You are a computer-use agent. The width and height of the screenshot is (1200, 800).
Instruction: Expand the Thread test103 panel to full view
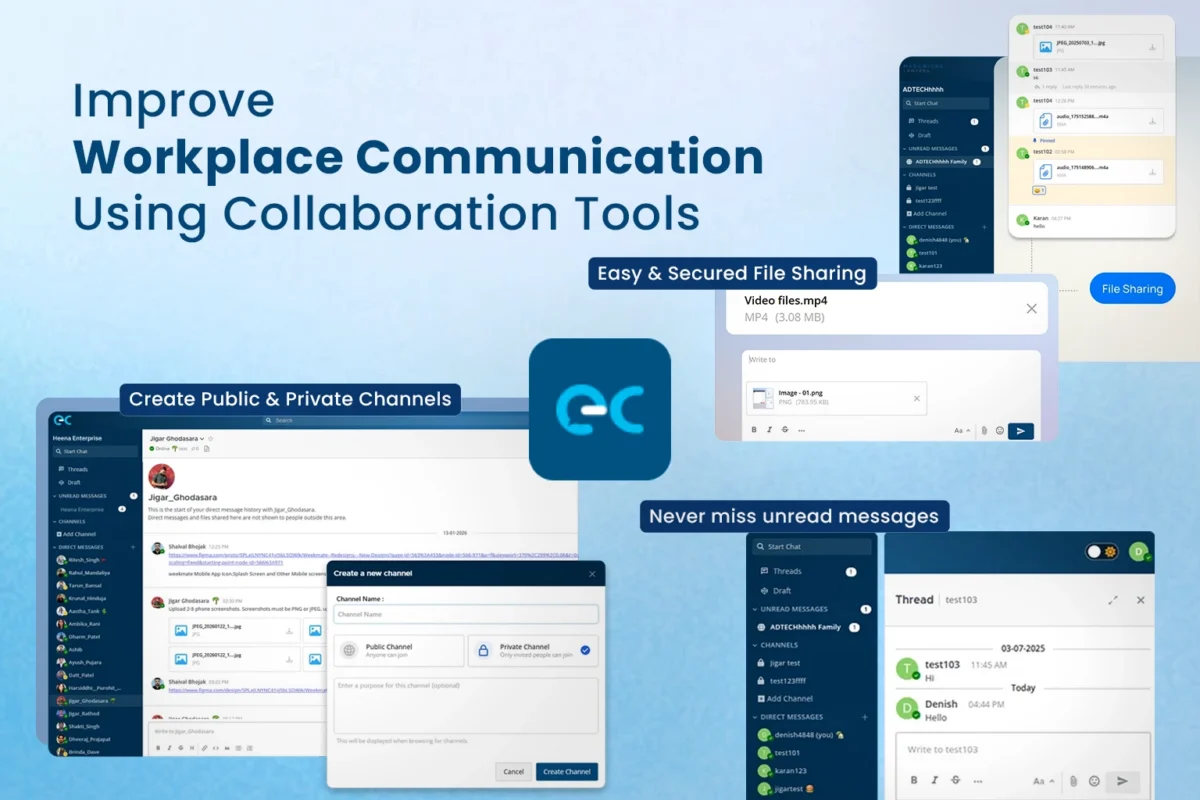pos(1113,600)
